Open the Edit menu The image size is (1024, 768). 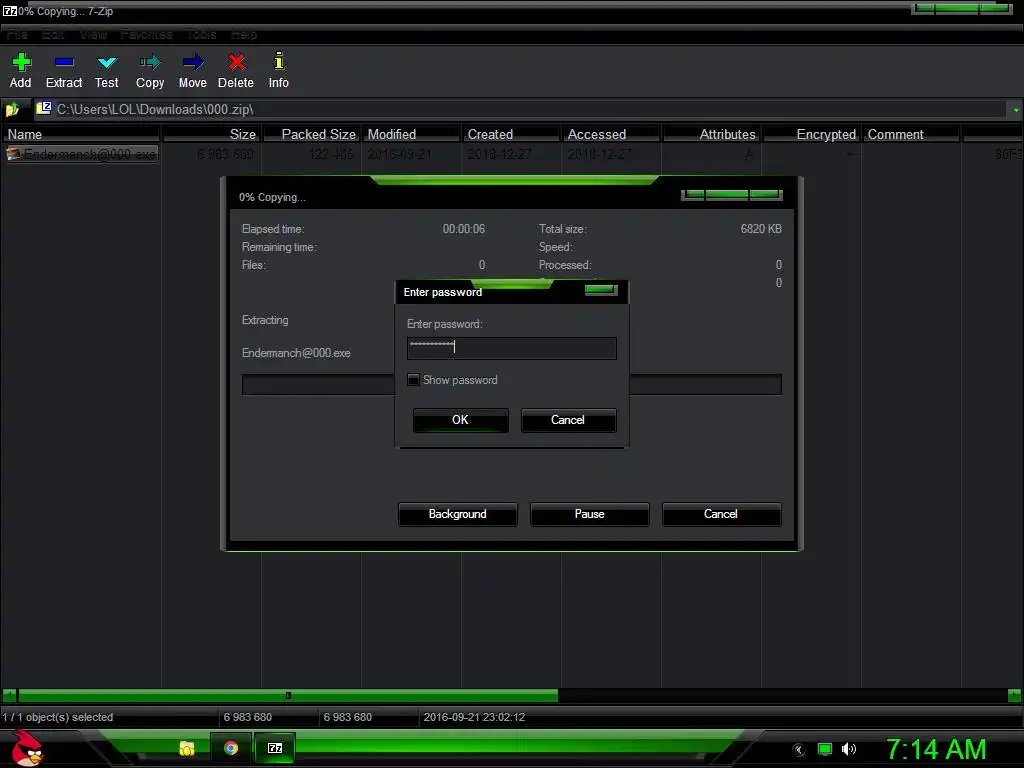pyautogui.click(x=53, y=35)
